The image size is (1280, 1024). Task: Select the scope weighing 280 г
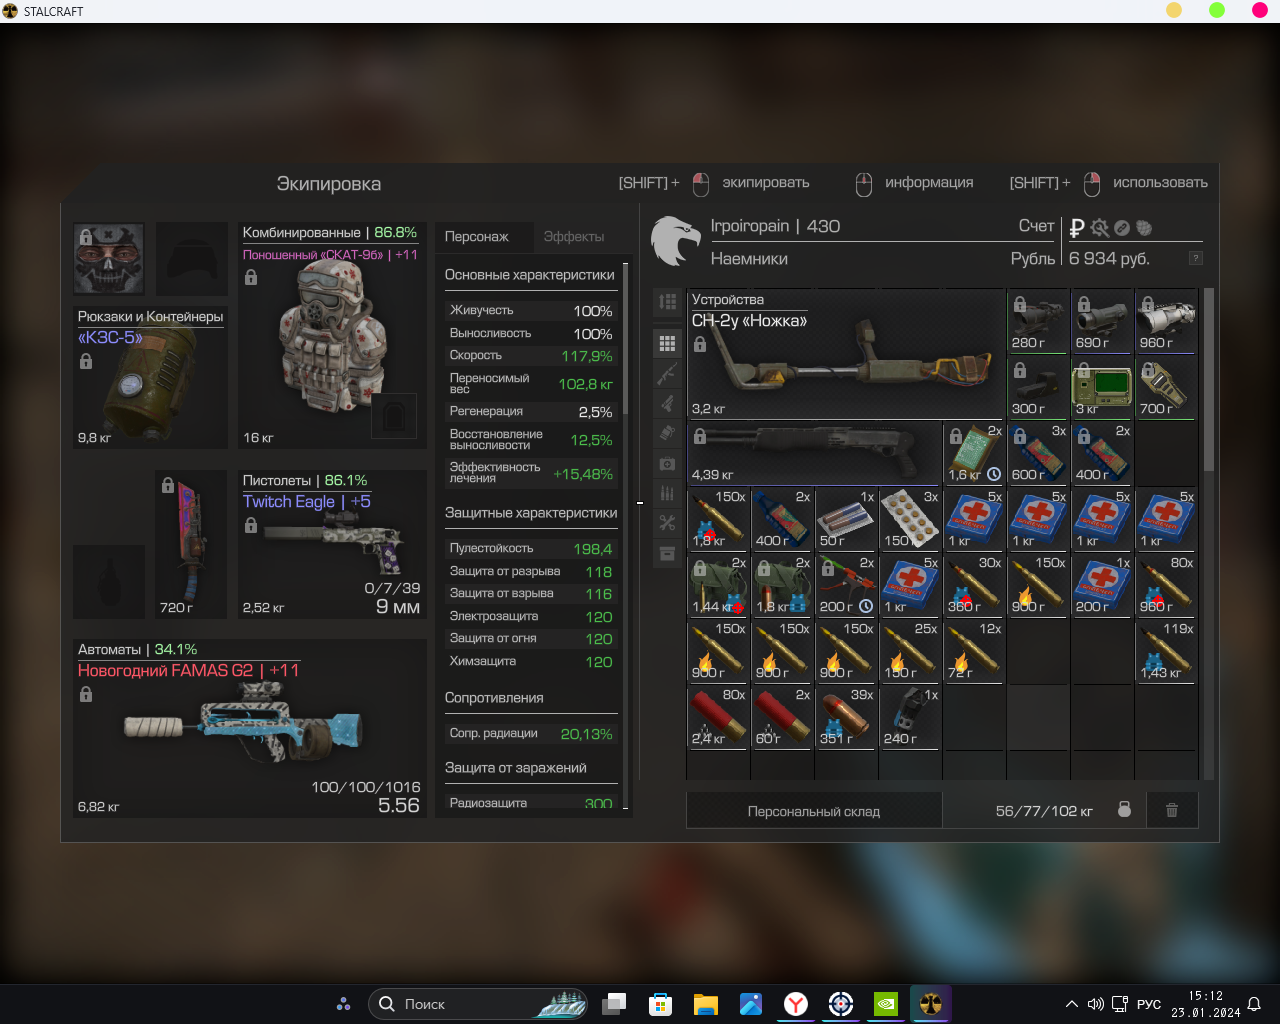(x=1038, y=321)
